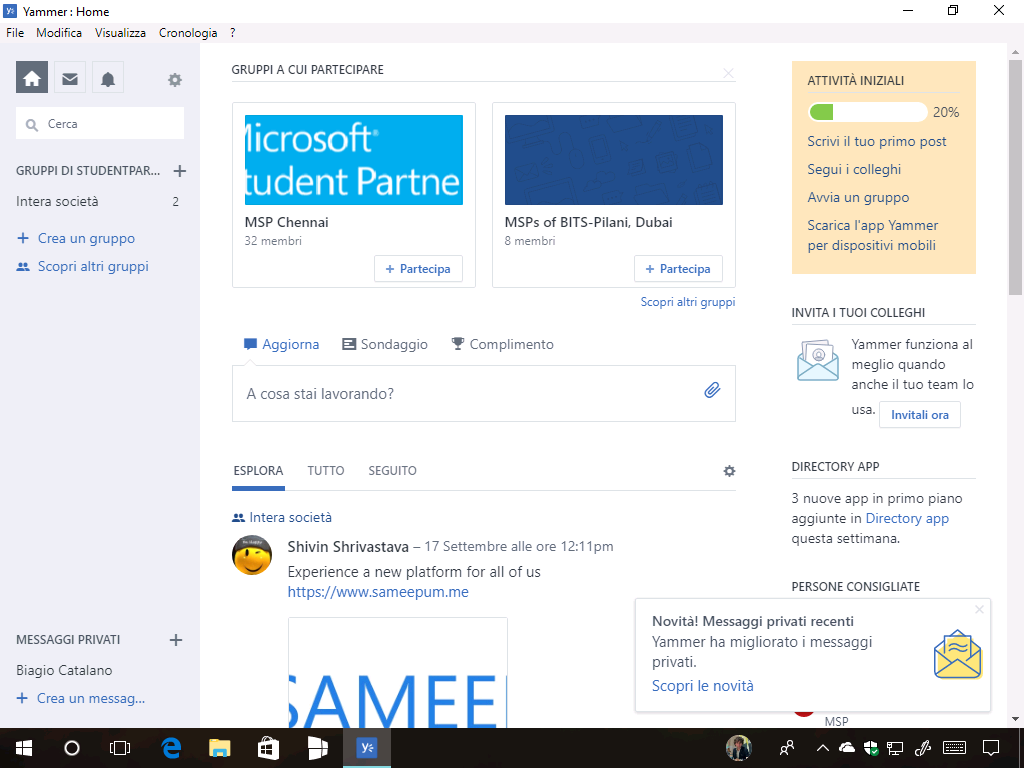Open the Intera società group icon in feed
1024x768 pixels.
pyautogui.click(x=238, y=518)
